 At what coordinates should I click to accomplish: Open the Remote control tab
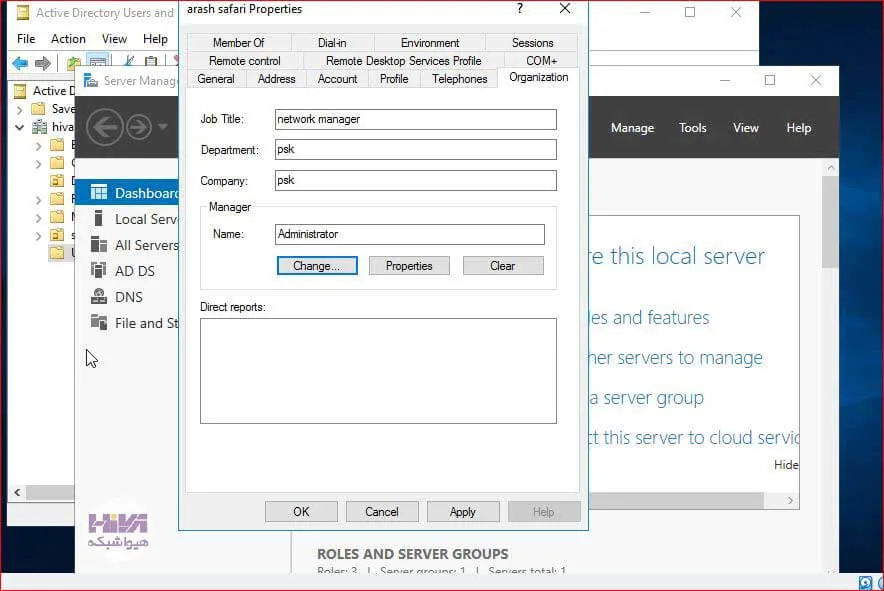click(244, 61)
